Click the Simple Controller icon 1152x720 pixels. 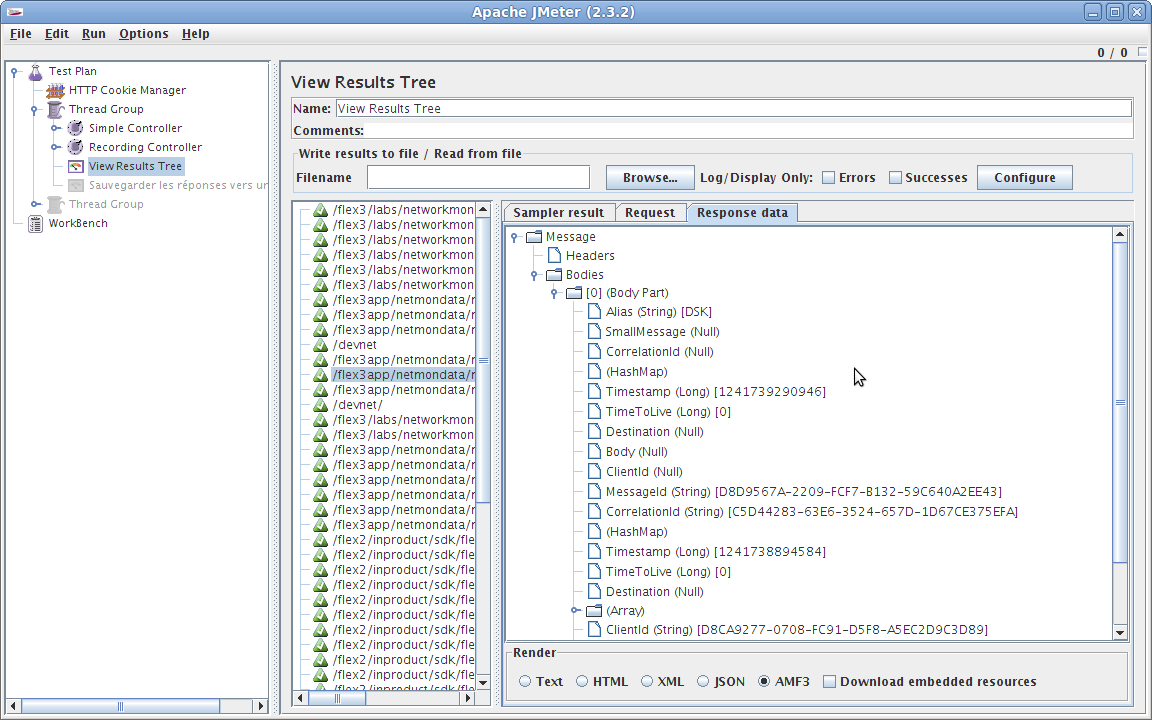pos(75,127)
